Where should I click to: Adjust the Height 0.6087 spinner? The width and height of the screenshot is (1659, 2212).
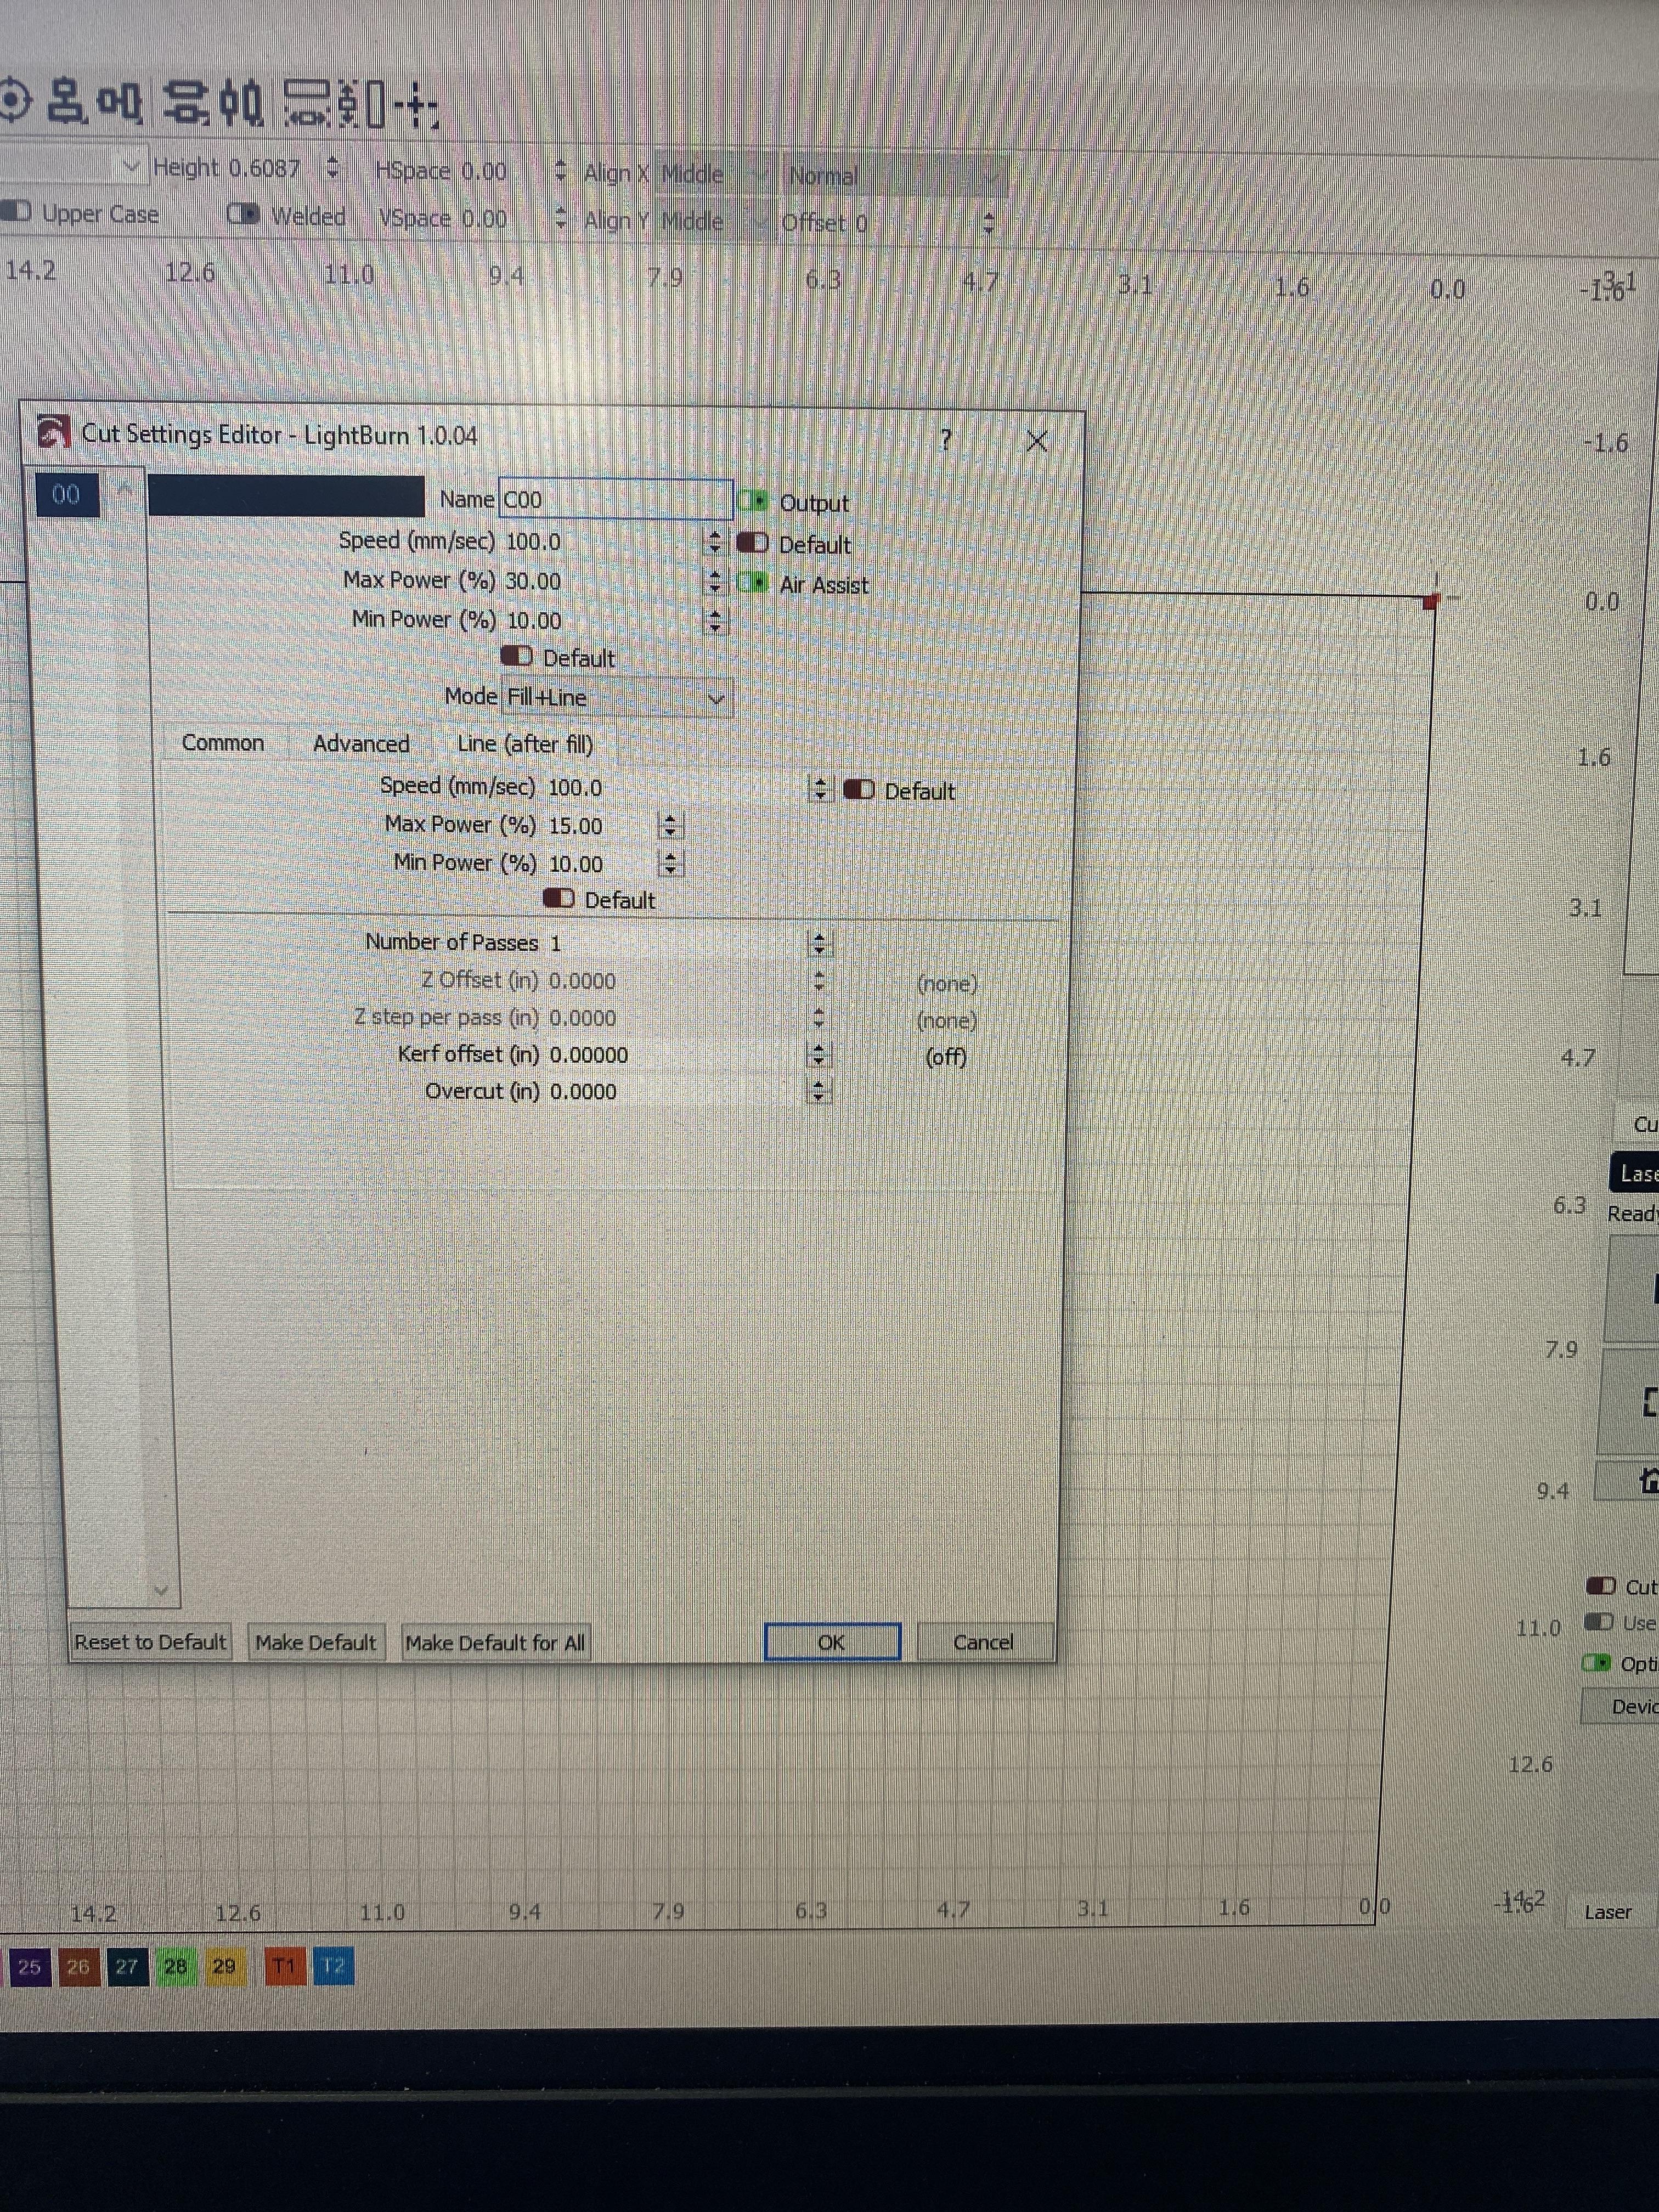click(x=333, y=168)
